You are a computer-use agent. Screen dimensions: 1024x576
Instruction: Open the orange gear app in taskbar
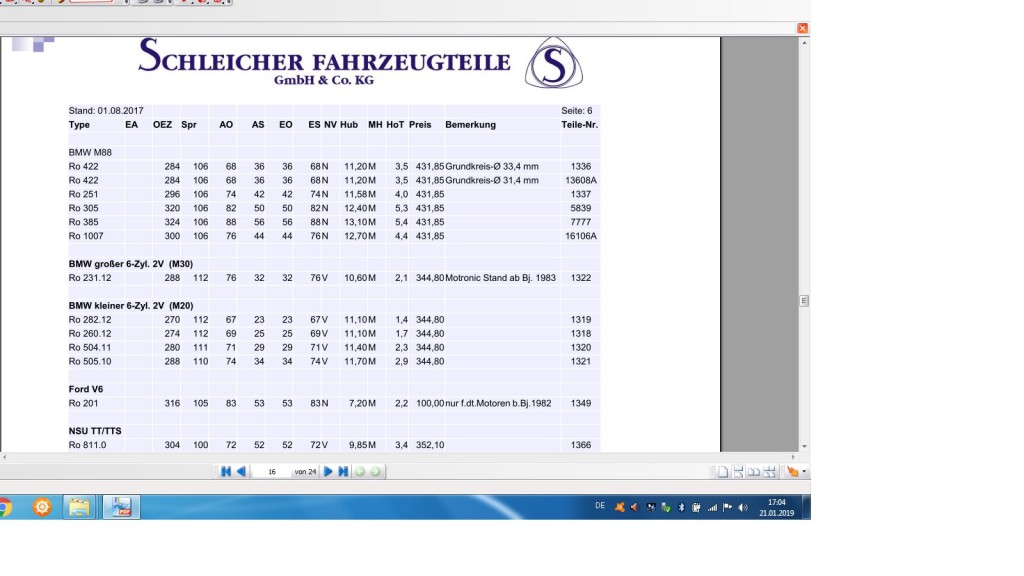(42, 507)
